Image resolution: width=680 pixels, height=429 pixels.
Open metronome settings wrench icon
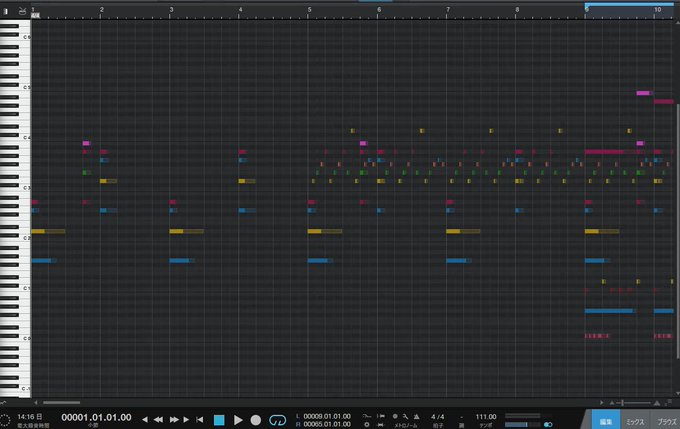(x=405, y=416)
